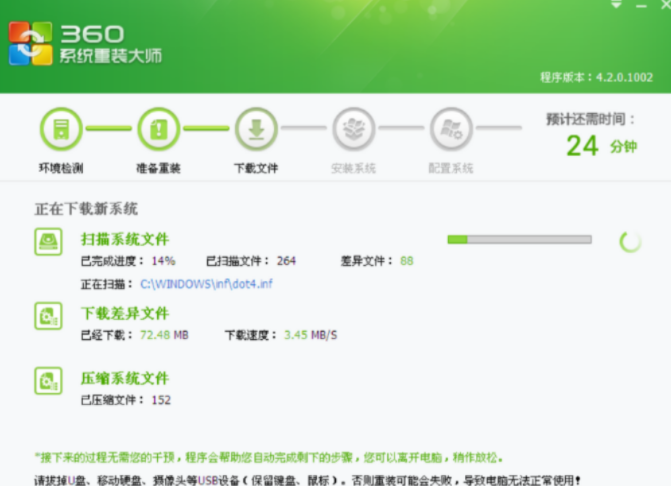671x486 pixels.
Task: Click the 已扫描文件 264 value
Action: (x=286, y=261)
